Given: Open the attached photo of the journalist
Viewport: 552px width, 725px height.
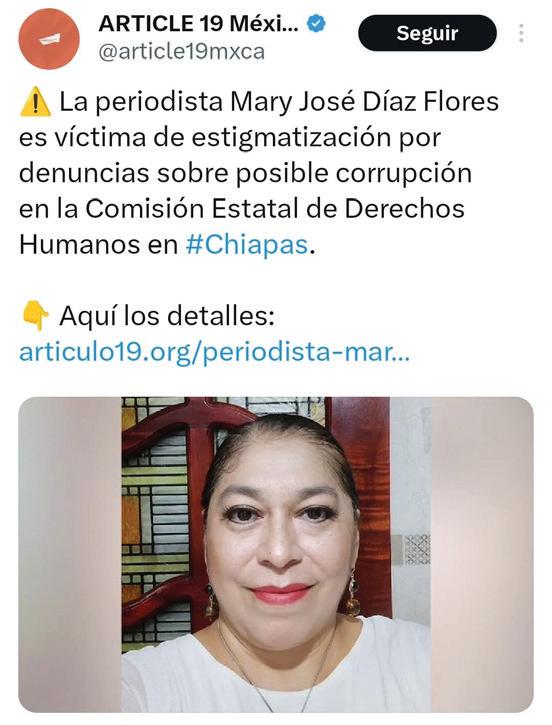Looking at the screenshot, I should tap(276, 554).
